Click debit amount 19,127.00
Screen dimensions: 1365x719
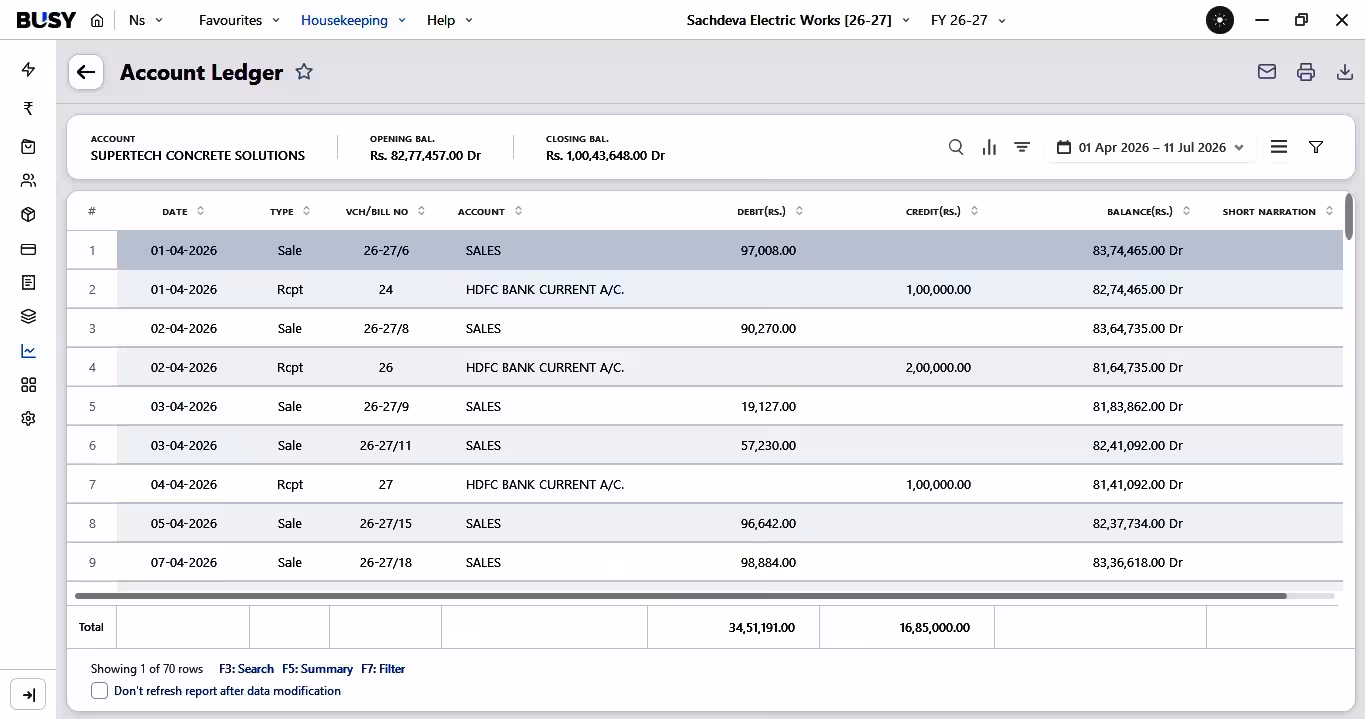(x=768, y=406)
